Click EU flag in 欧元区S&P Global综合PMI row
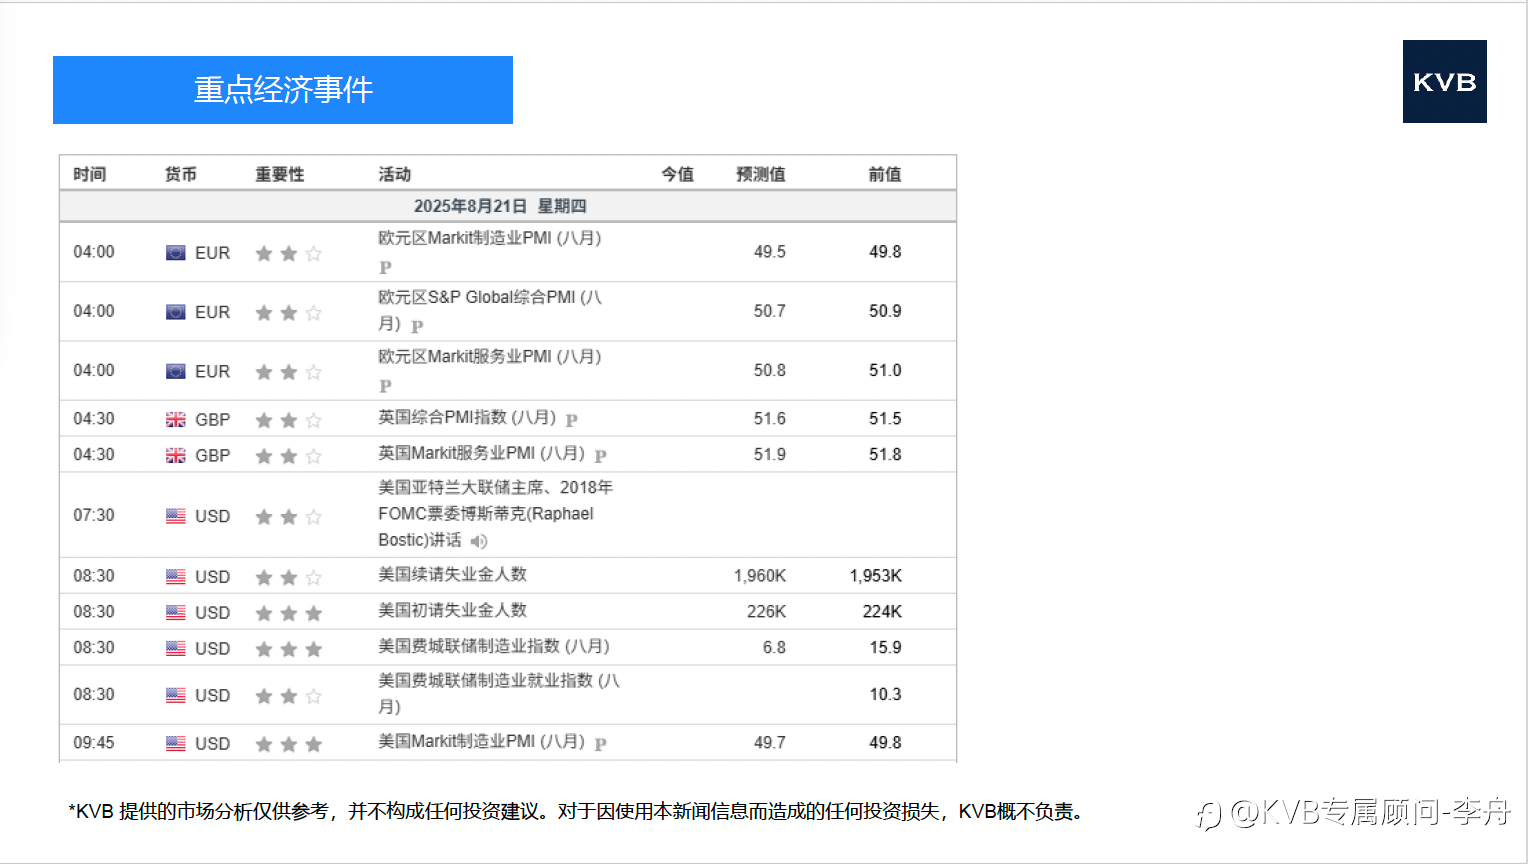1528x864 pixels. pyautogui.click(x=176, y=312)
